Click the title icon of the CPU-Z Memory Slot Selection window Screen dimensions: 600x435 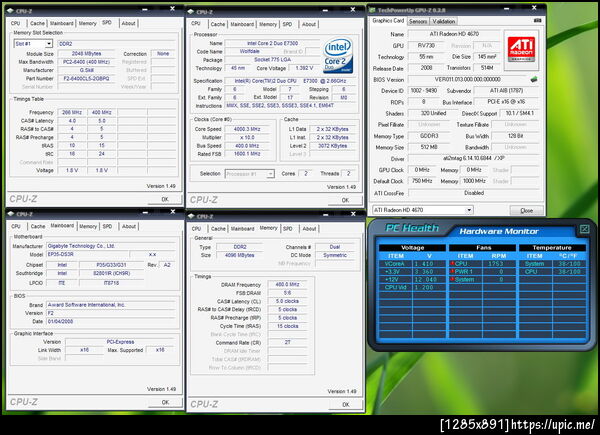point(11,10)
